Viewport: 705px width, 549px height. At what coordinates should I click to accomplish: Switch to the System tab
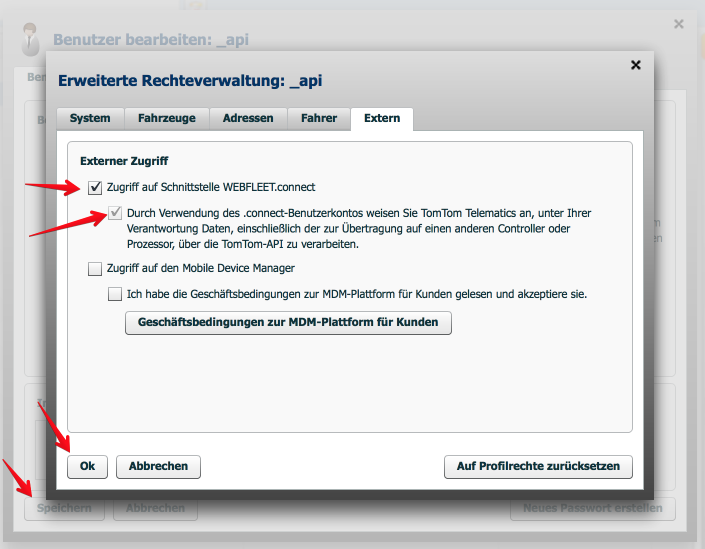(x=90, y=118)
